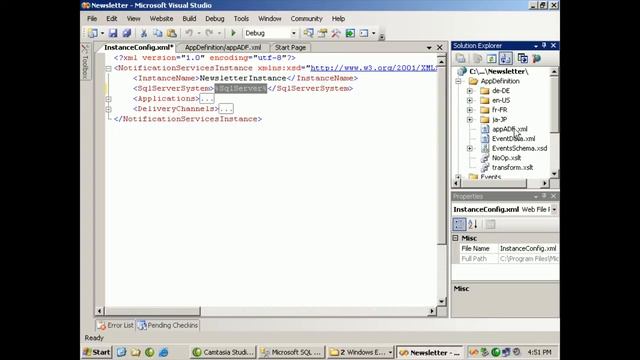640x360 pixels.
Task: Select NoOp.xslt in Solution Explorer
Action: [506, 158]
